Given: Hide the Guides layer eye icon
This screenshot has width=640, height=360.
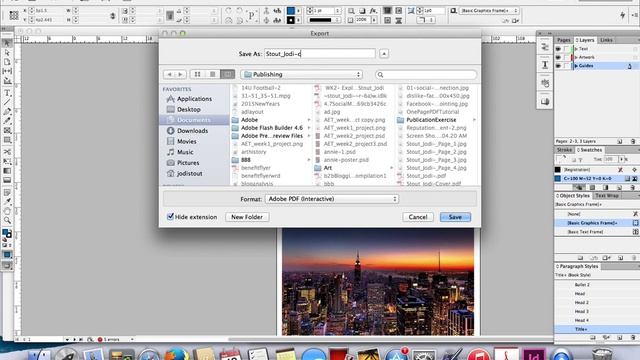Looking at the screenshot, I should (x=558, y=66).
